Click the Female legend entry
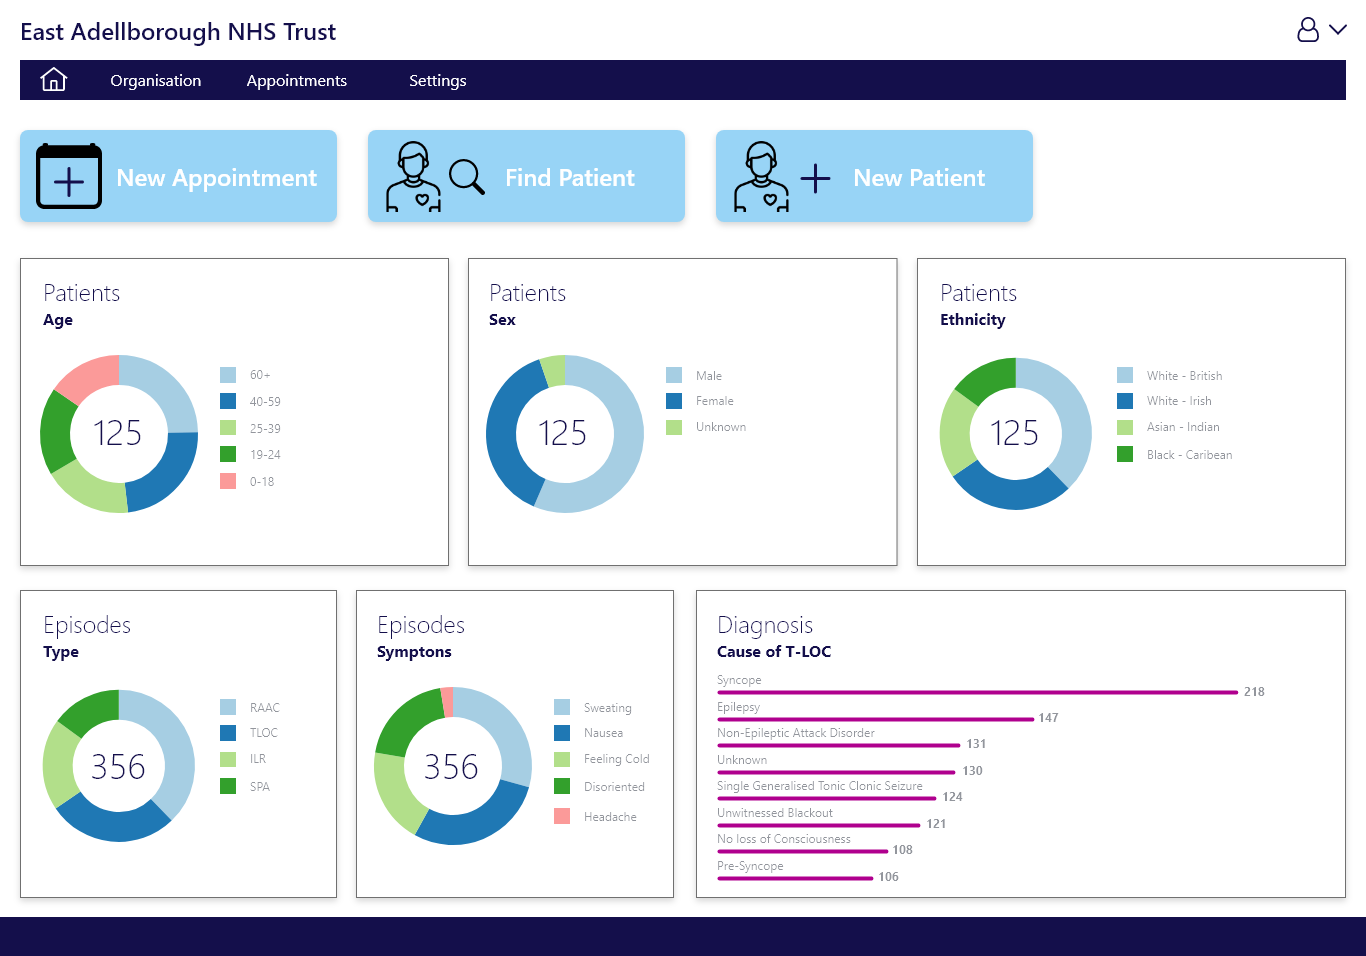Image resolution: width=1366 pixels, height=956 pixels. click(700, 401)
